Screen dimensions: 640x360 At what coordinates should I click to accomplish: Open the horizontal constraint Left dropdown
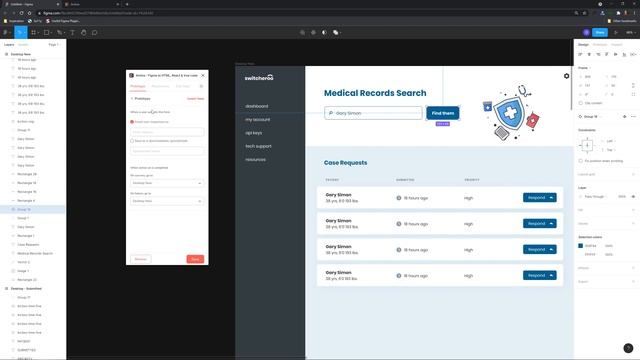point(611,141)
